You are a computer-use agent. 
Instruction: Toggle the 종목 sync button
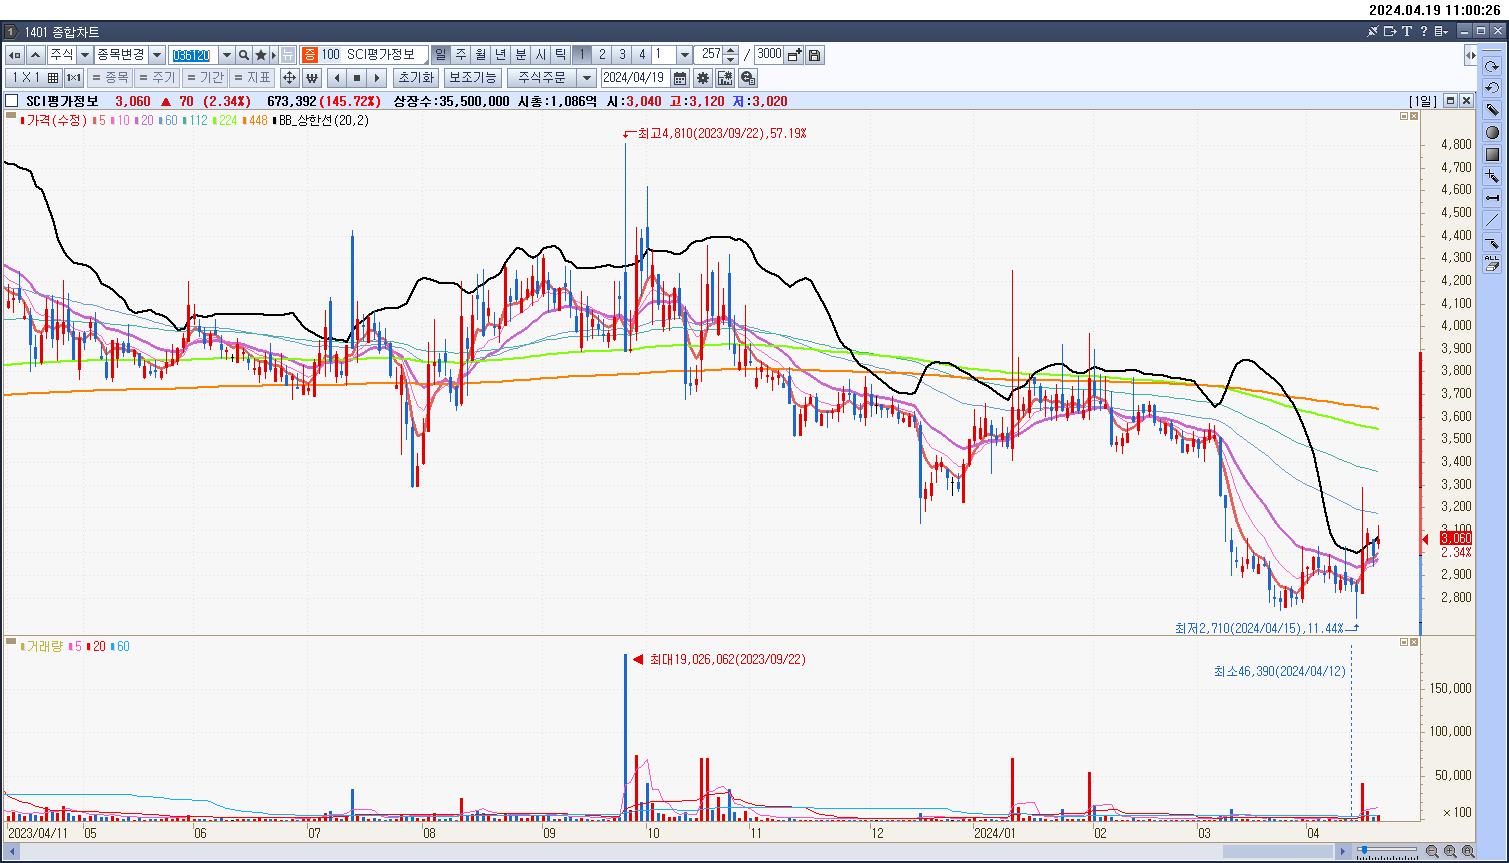click(x=110, y=78)
